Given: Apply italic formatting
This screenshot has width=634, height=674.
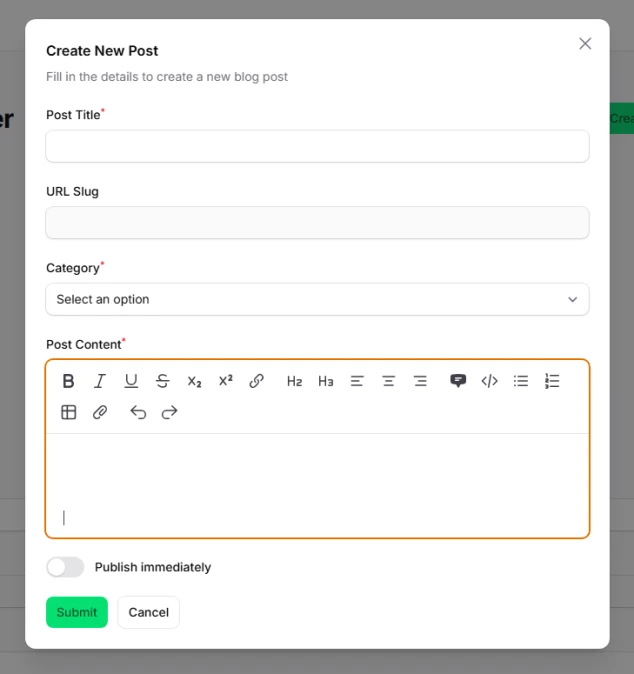Looking at the screenshot, I should point(100,381).
